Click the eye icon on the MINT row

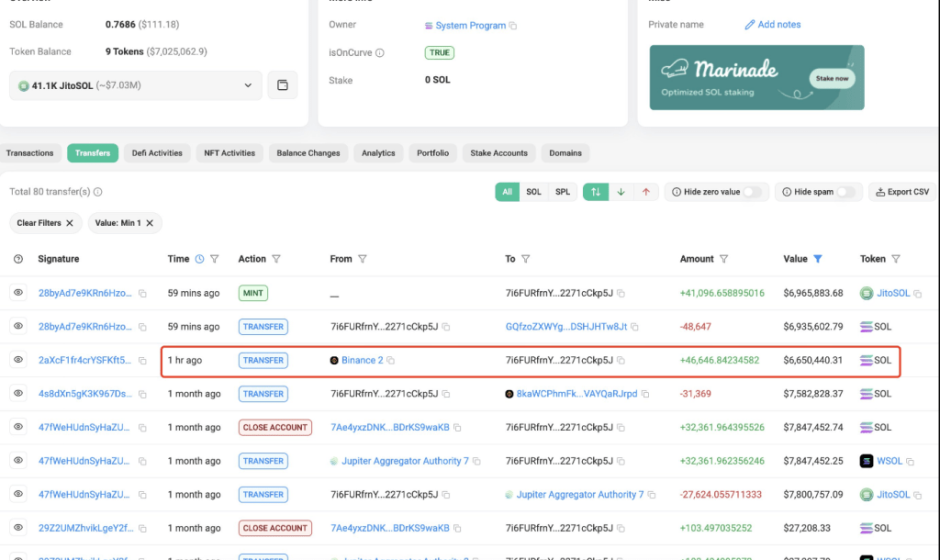[x=18, y=293]
